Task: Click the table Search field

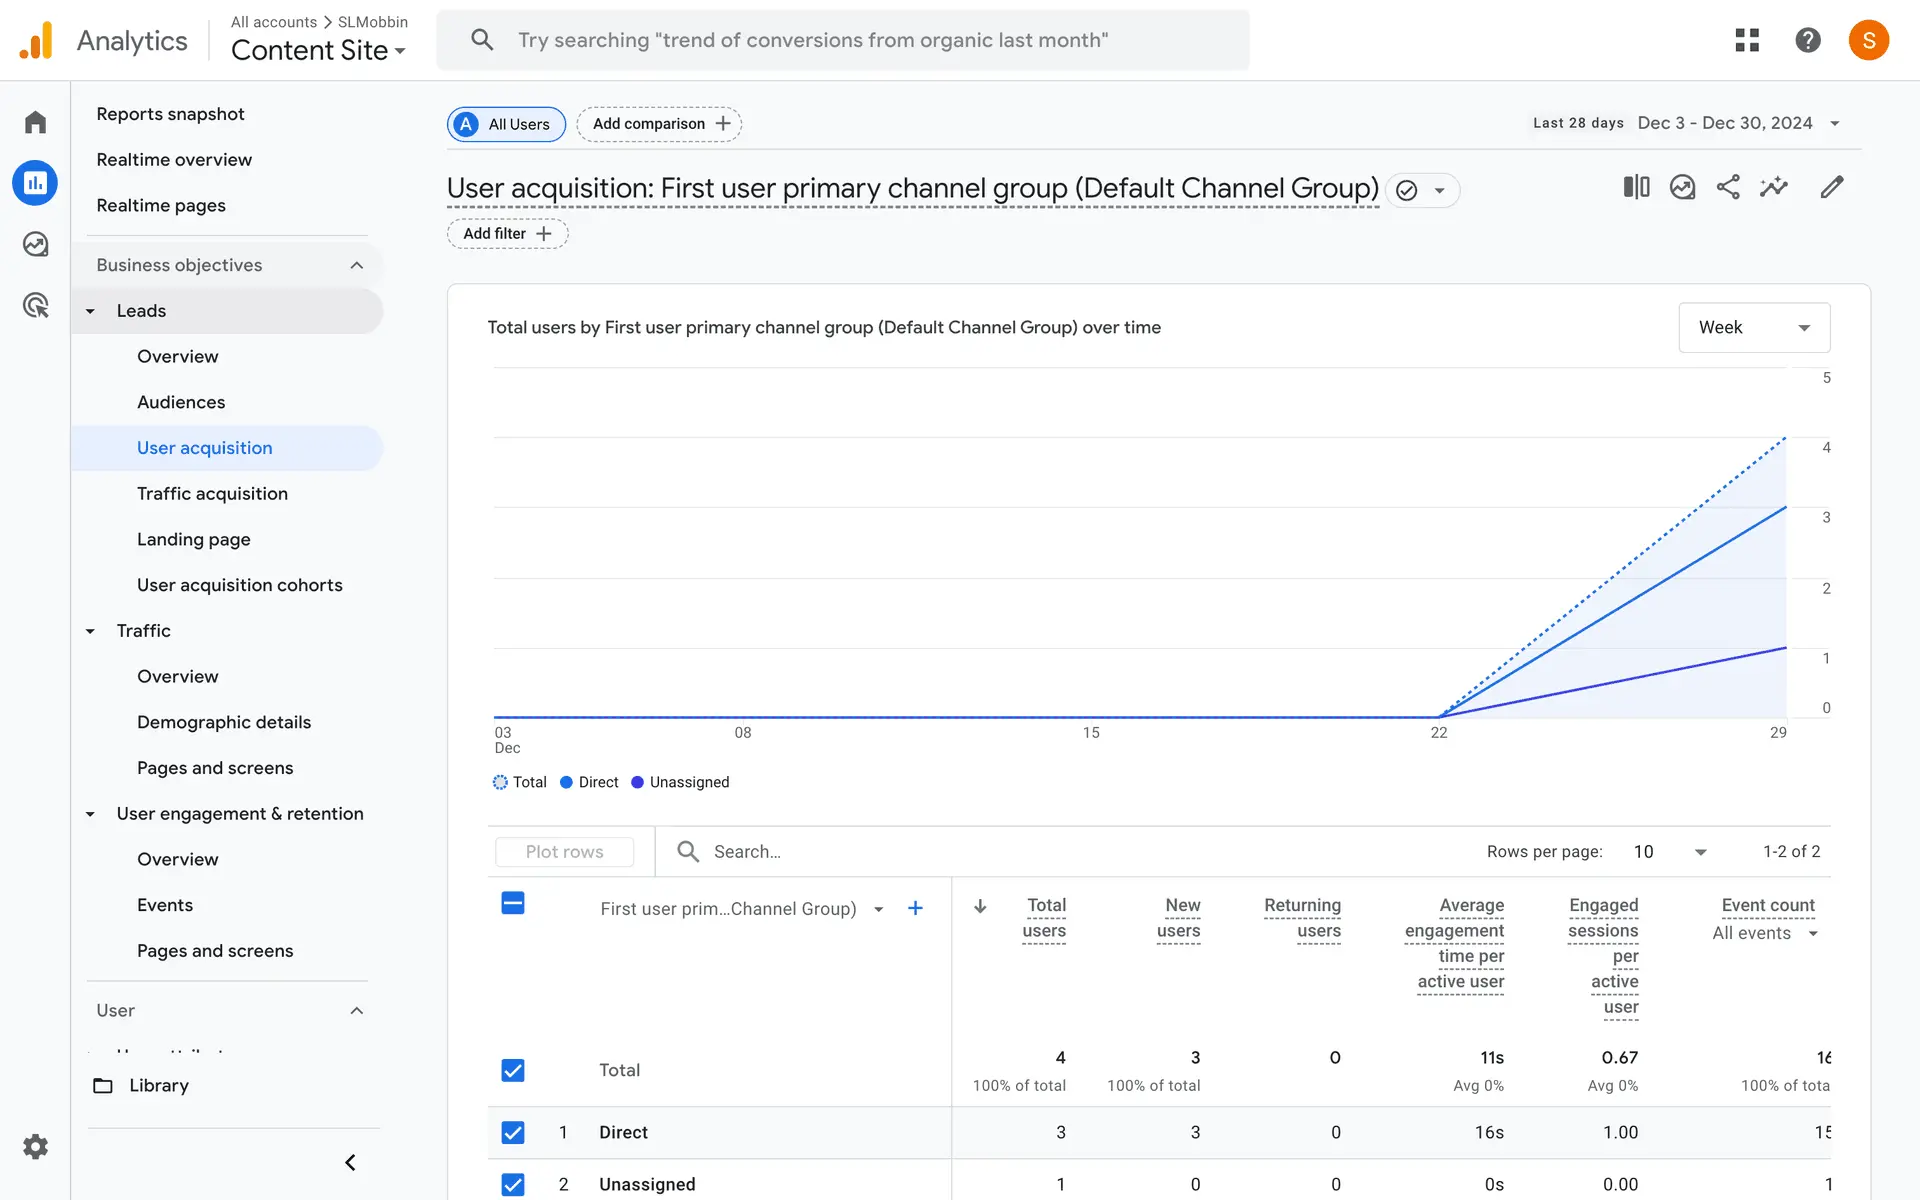Action: click(747, 852)
